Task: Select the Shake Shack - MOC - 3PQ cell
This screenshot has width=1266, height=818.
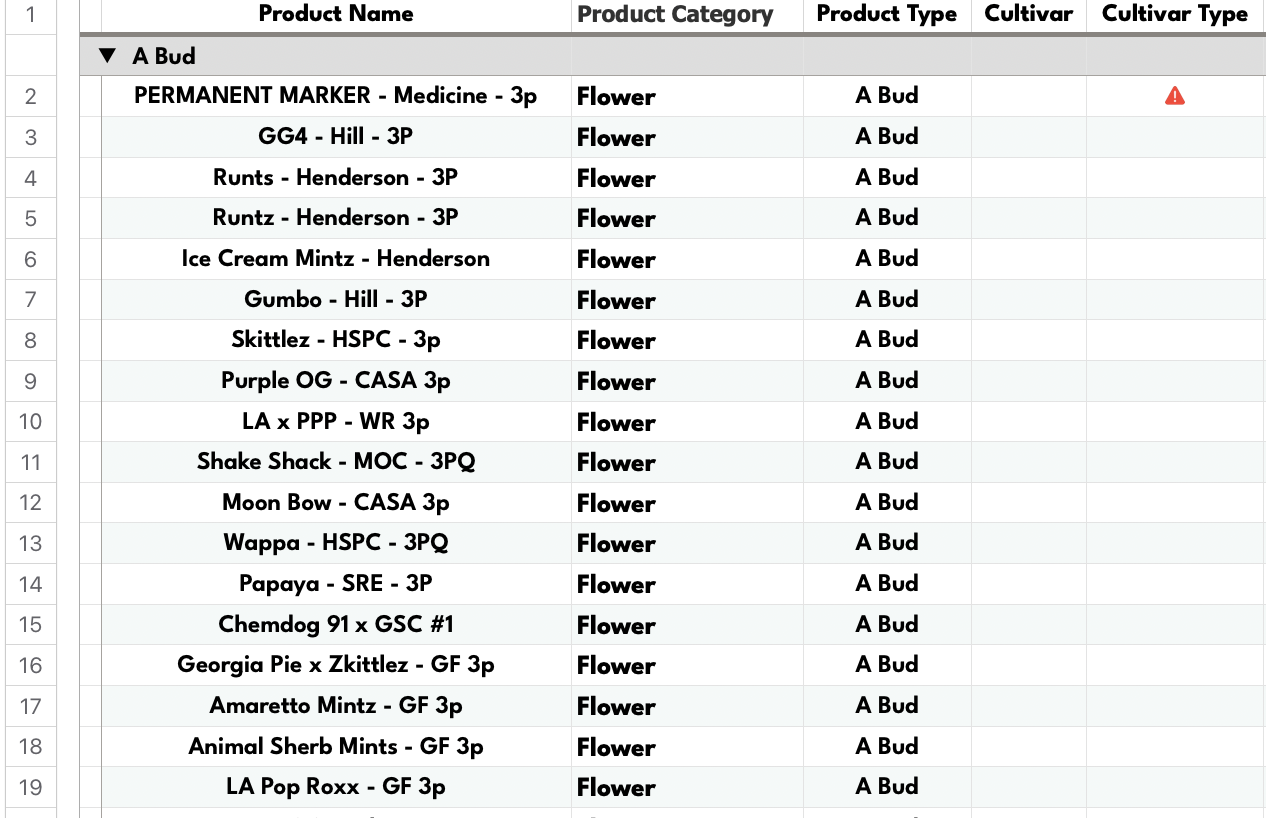Action: 336,462
